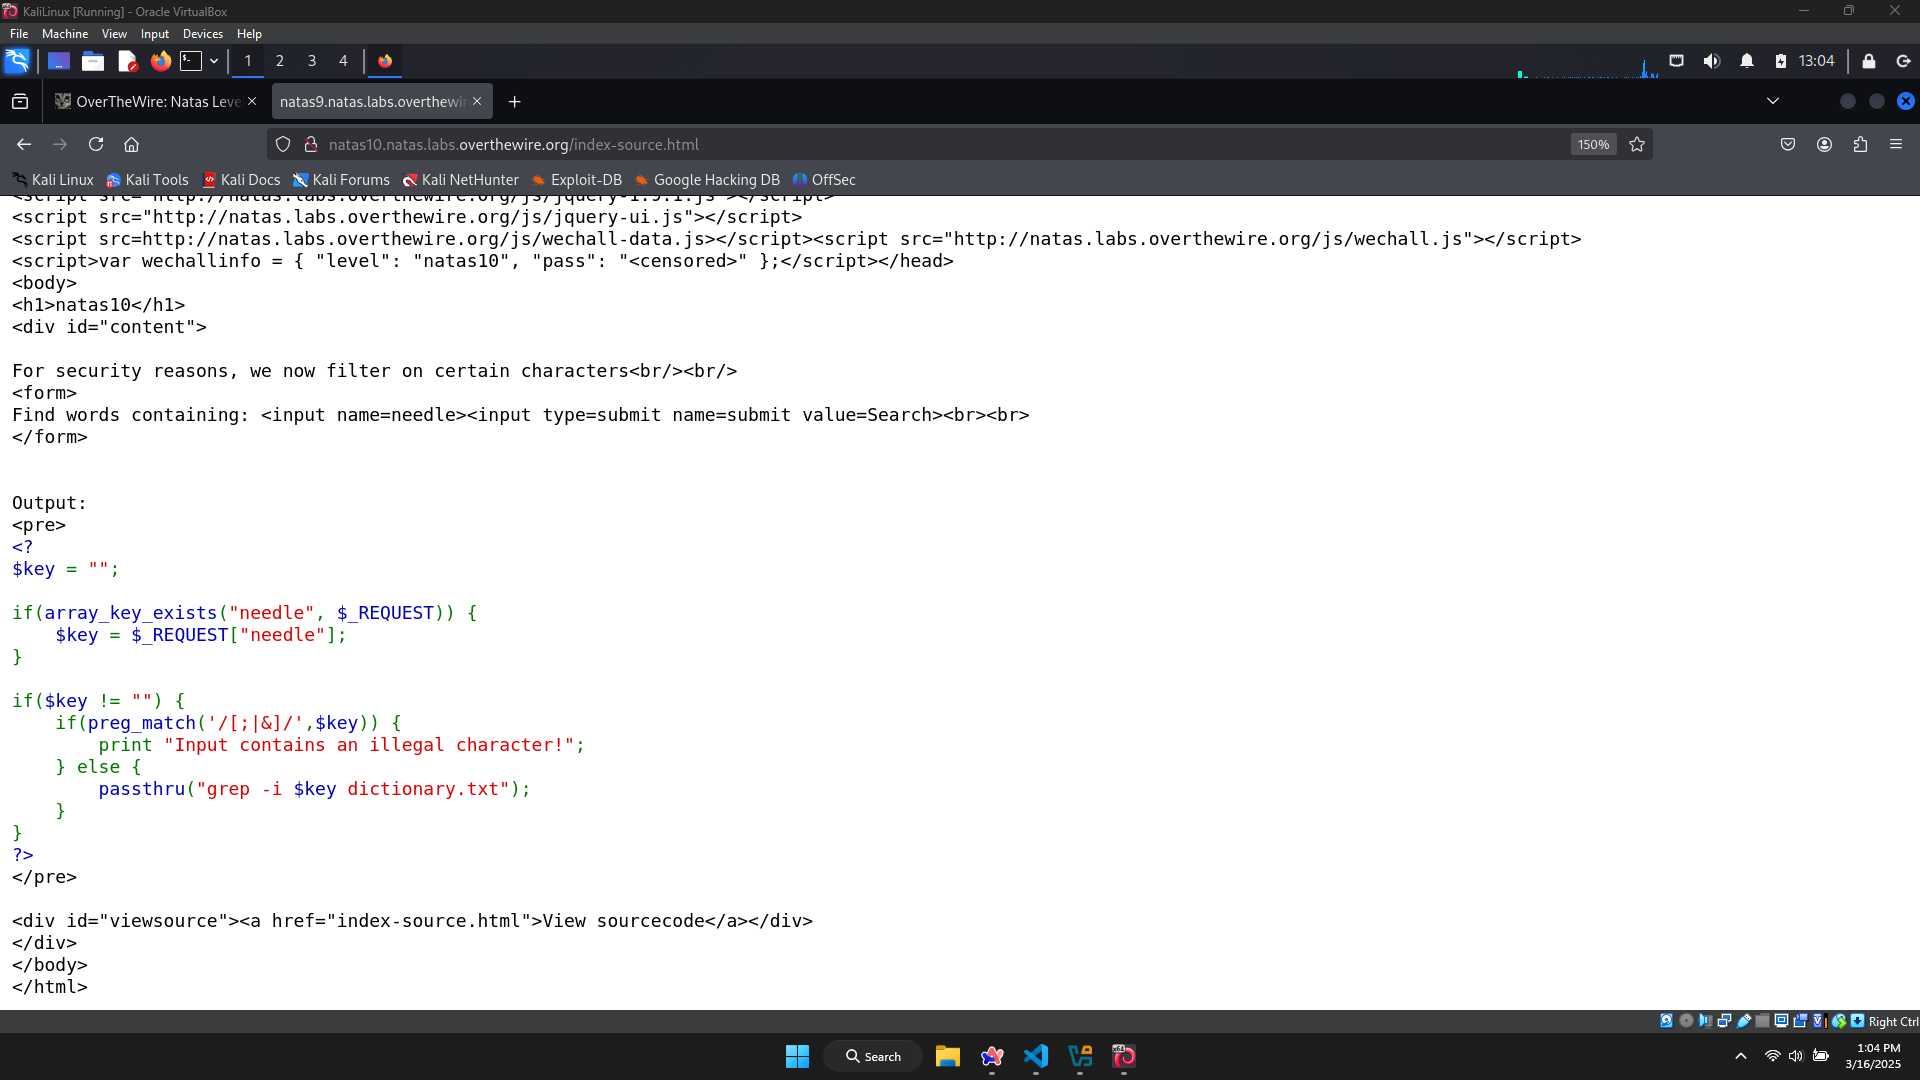Switch to workspace 1
Viewport: 1920px width, 1080px height.
pos(248,61)
